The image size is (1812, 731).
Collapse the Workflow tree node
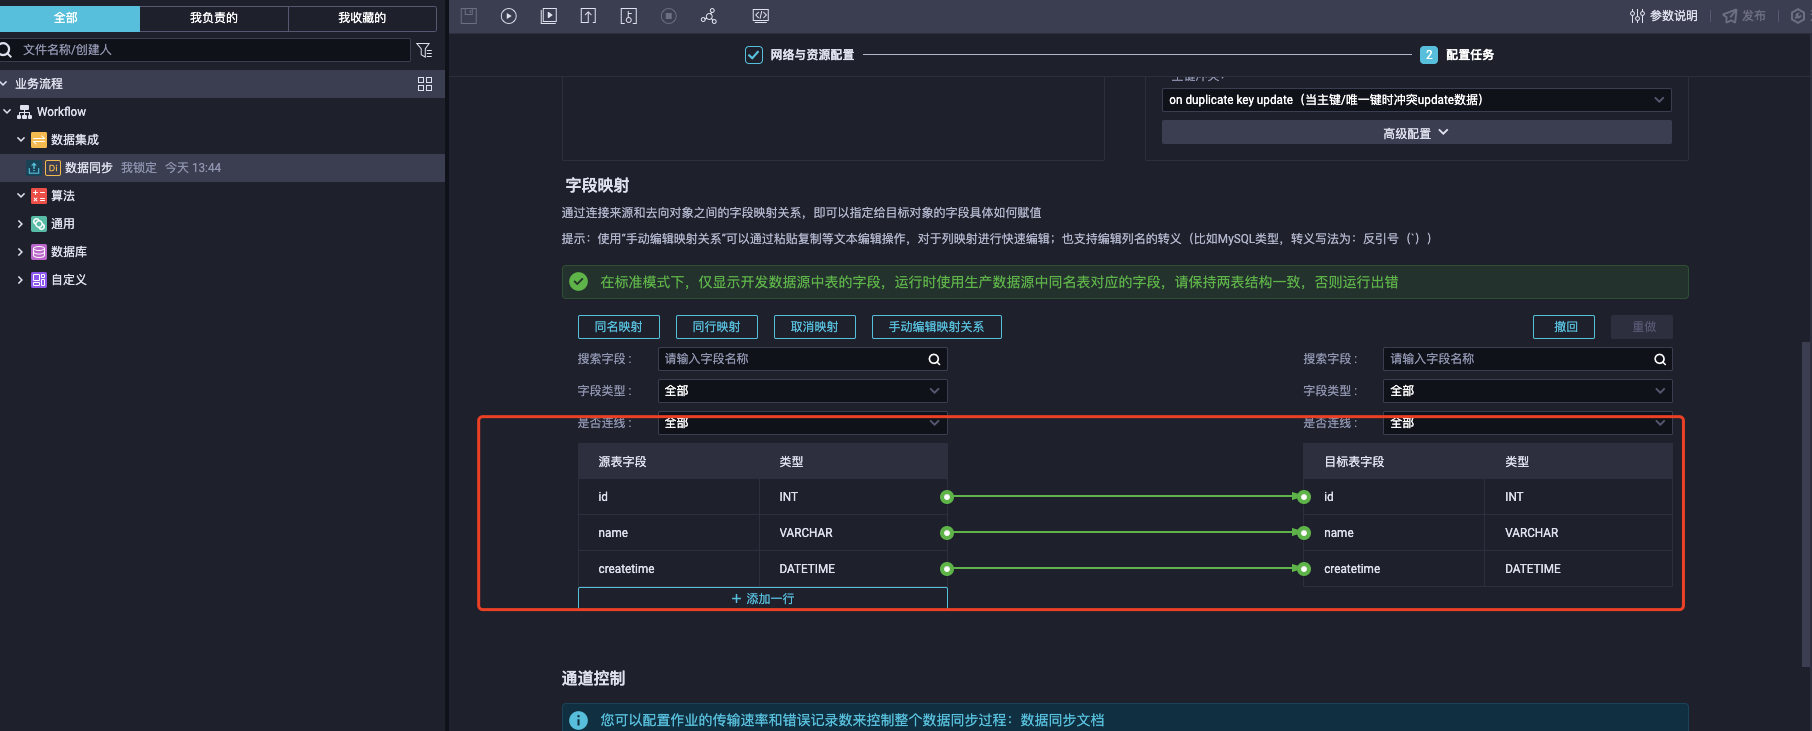pos(7,112)
